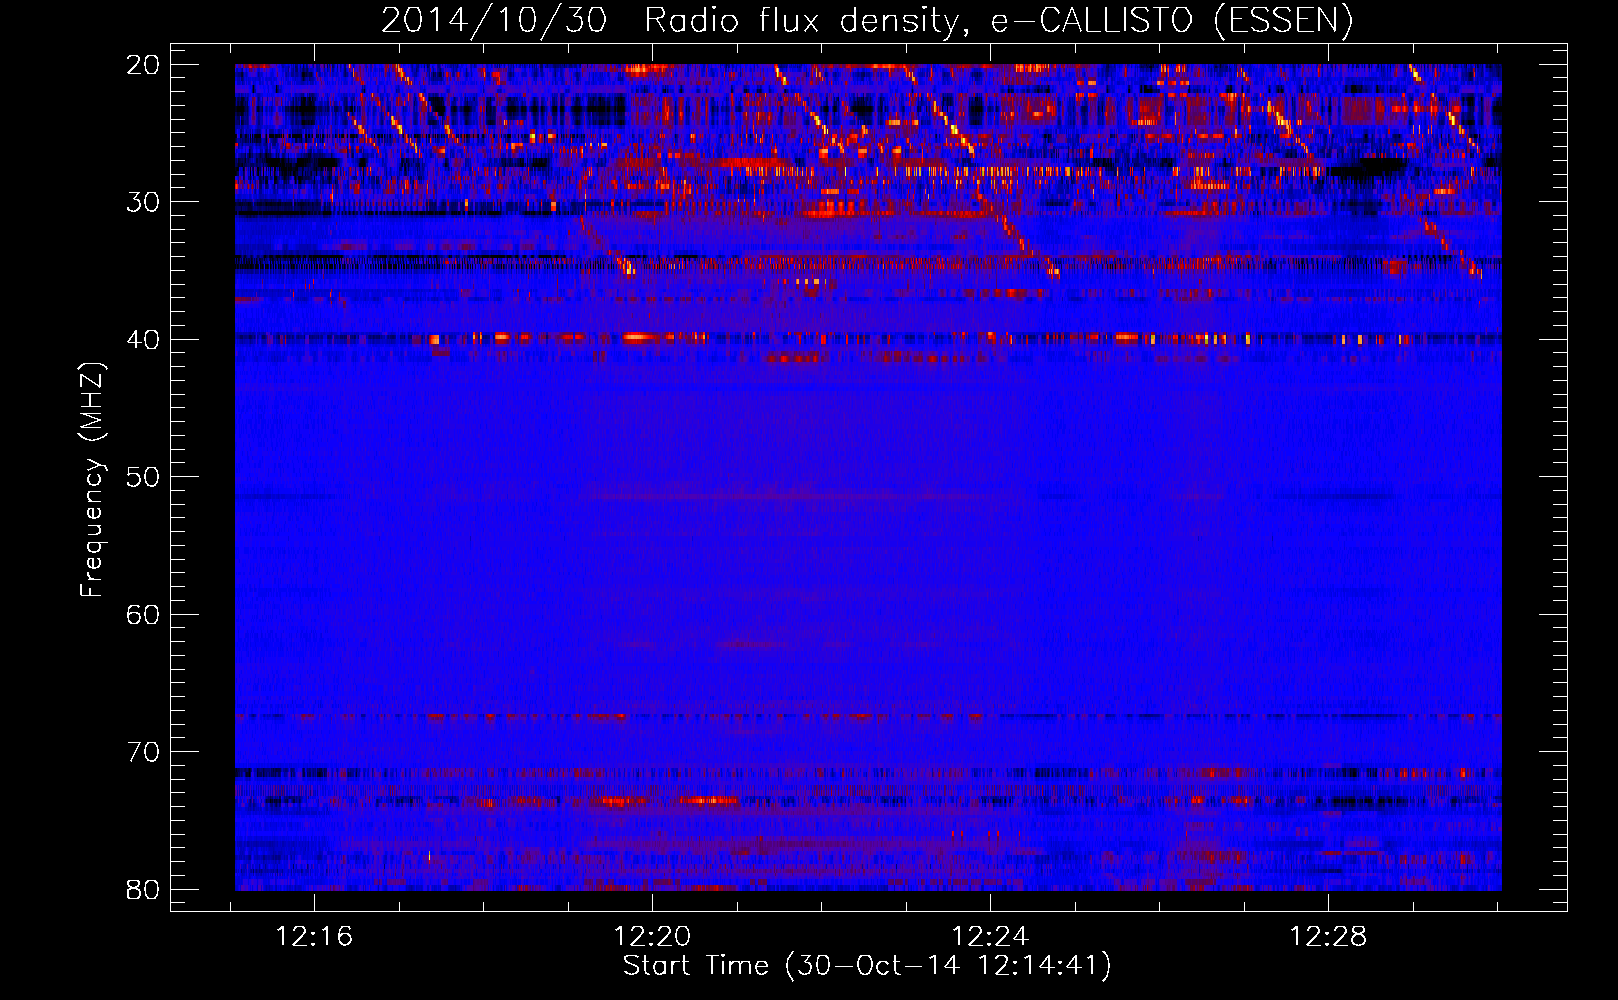The height and width of the screenshot is (1000, 1618).
Task: Click the 12:20 time tick label
Action: click(x=653, y=937)
